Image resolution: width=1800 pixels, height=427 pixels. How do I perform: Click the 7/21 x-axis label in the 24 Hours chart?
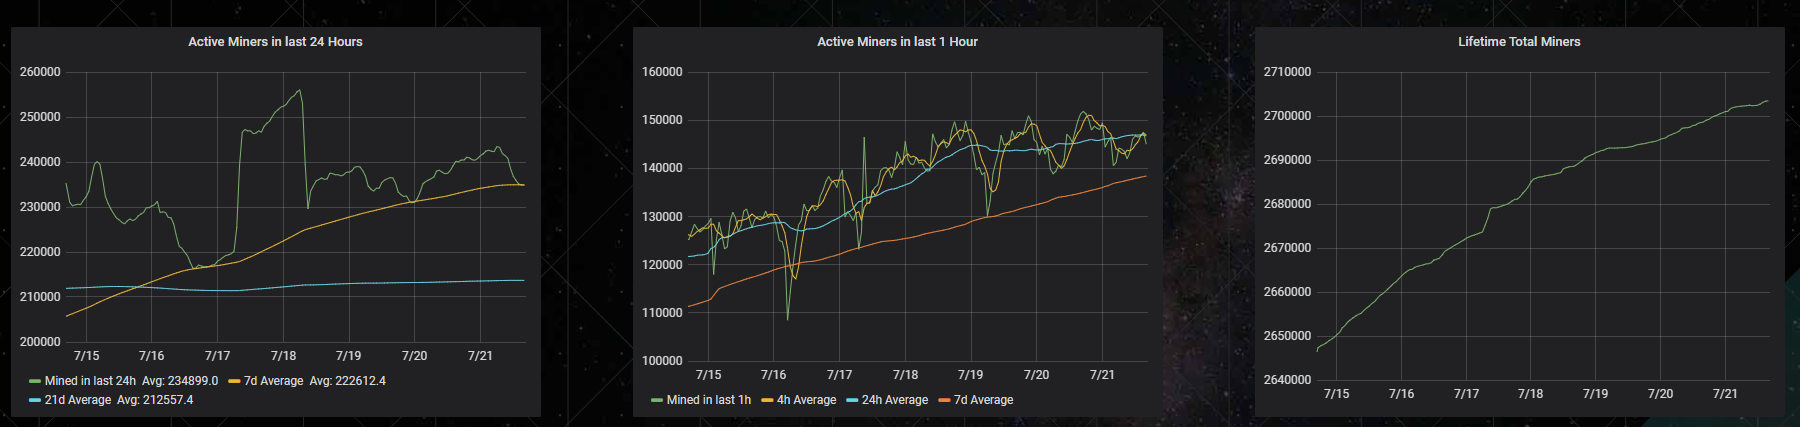pyautogui.click(x=480, y=356)
